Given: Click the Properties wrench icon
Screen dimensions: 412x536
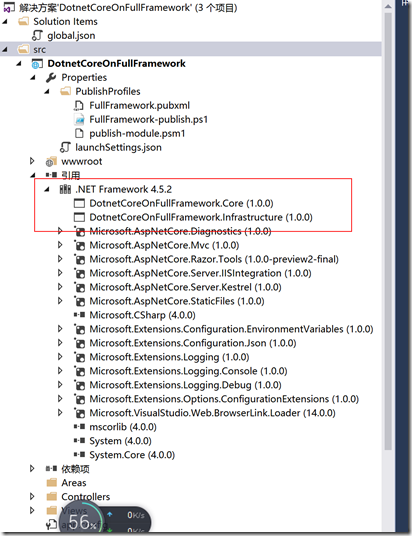Looking at the screenshot, I should 51,78.
